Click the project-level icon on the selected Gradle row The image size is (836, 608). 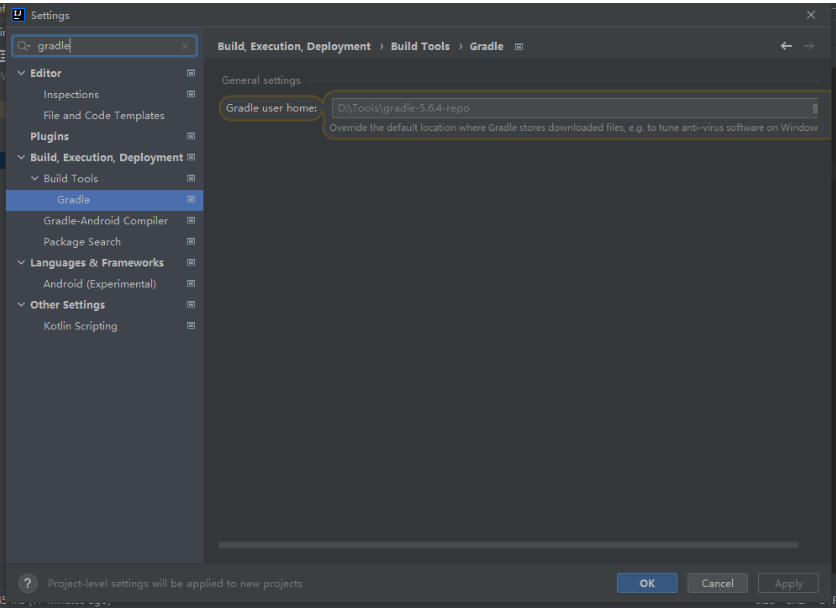pos(191,199)
